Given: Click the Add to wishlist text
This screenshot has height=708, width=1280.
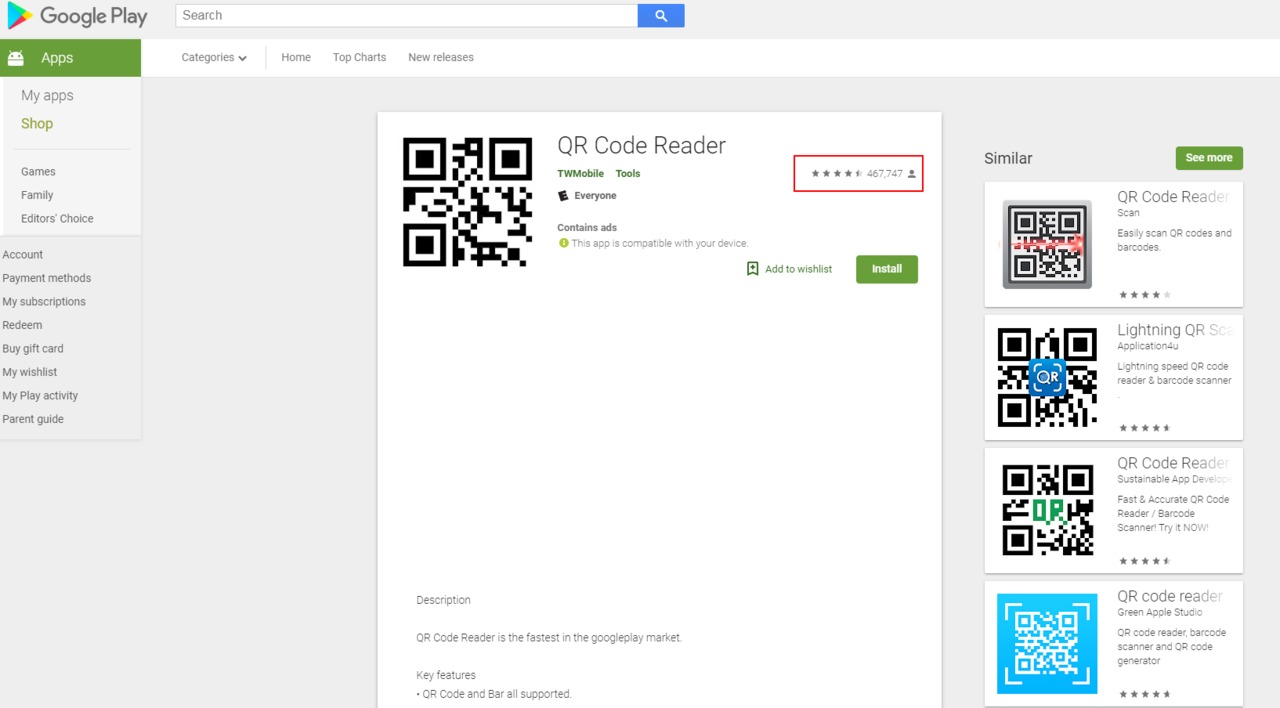Looking at the screenshot, I should 798,269.
